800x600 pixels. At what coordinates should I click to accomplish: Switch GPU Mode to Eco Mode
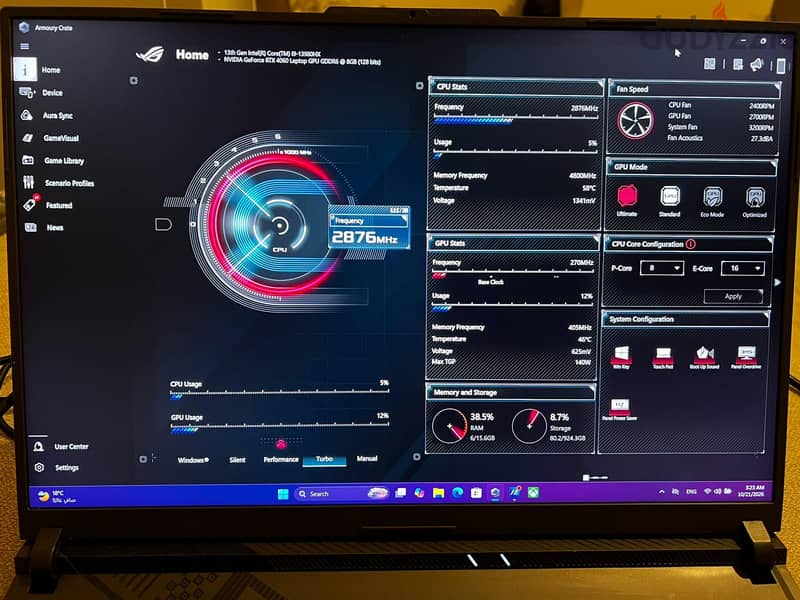coord(712,202)
